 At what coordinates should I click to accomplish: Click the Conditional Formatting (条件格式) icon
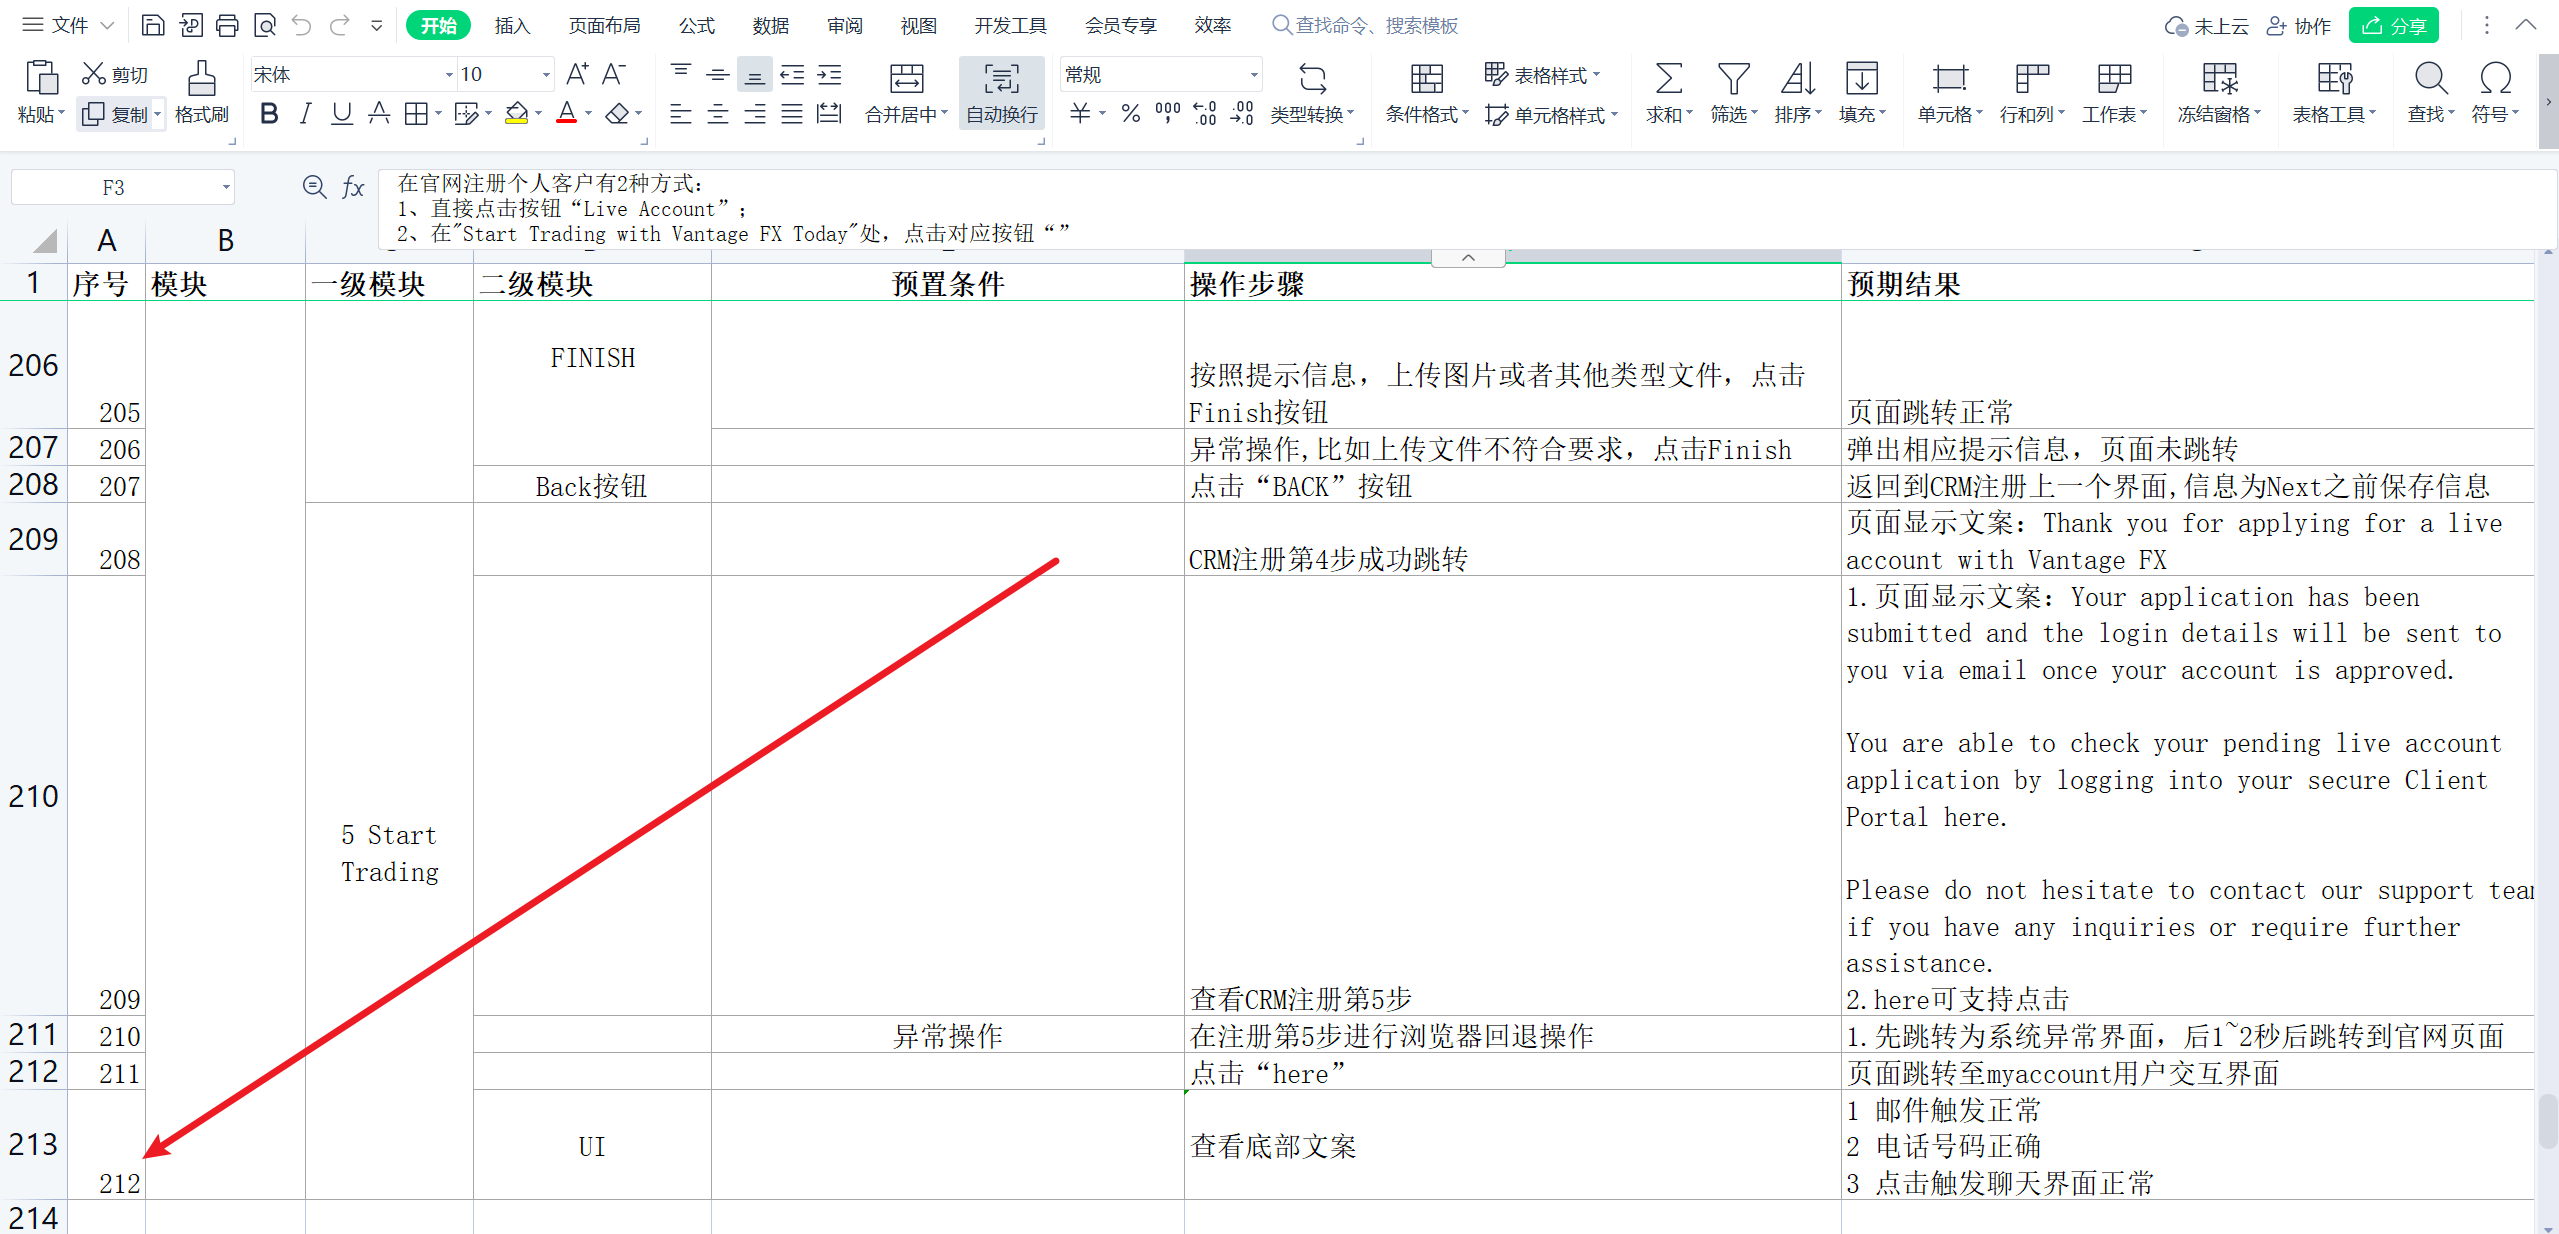click(x=1426, y=78)
